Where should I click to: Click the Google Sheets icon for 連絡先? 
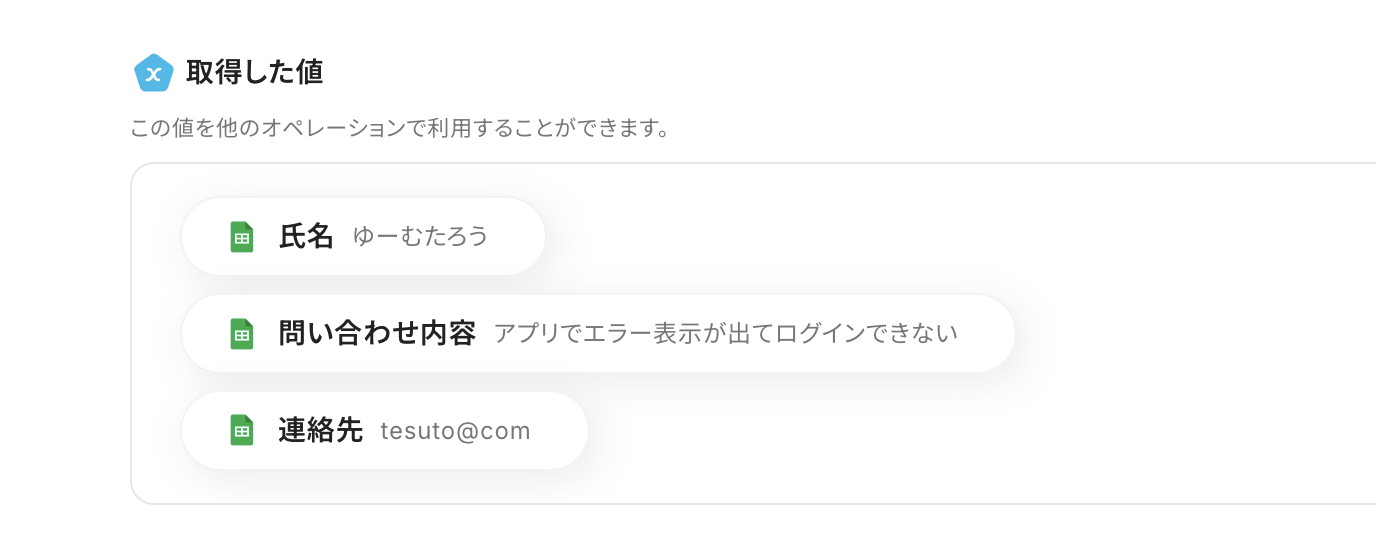click(x=242, y=430)
